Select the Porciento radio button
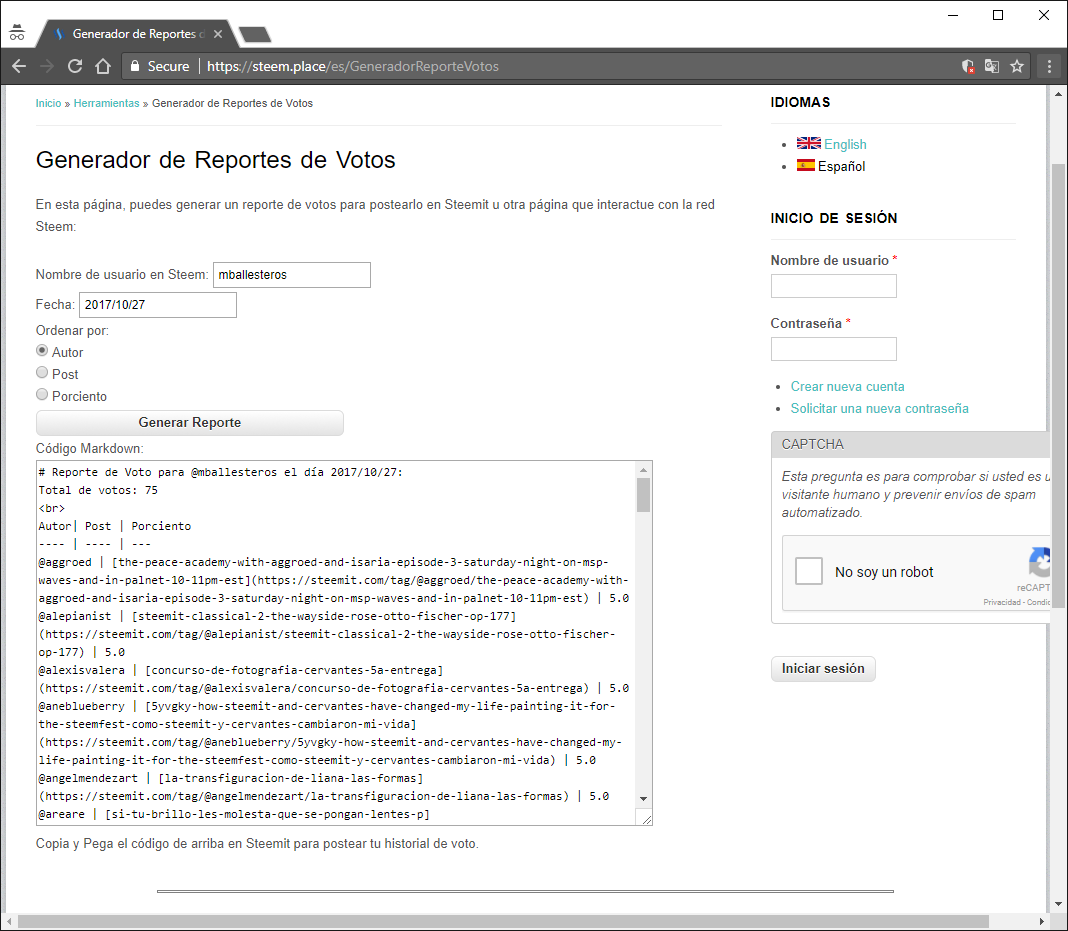The width and height of the screenshot is (1068, 931). point(42,394)
